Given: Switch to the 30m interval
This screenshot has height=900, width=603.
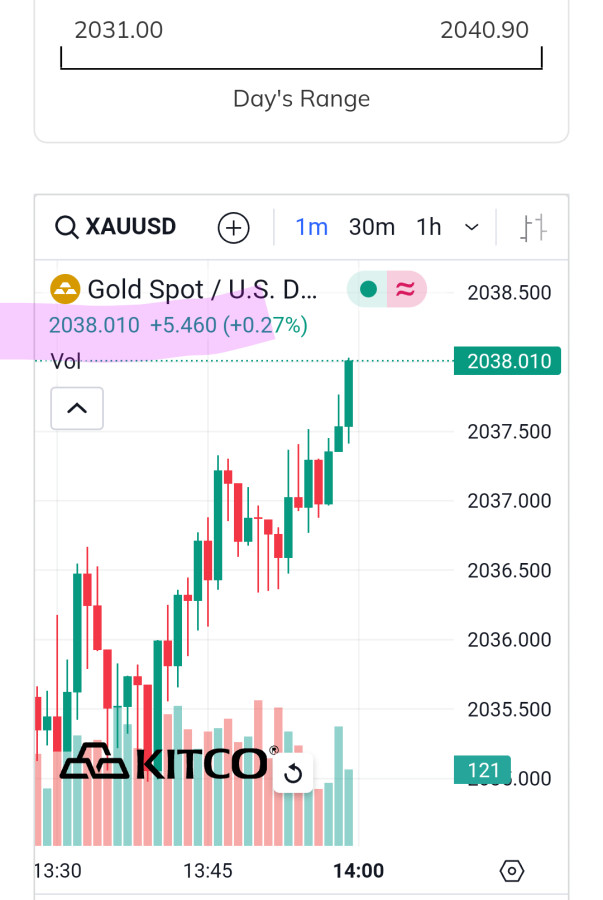Looking at the screenshot, I should point(372,227).
